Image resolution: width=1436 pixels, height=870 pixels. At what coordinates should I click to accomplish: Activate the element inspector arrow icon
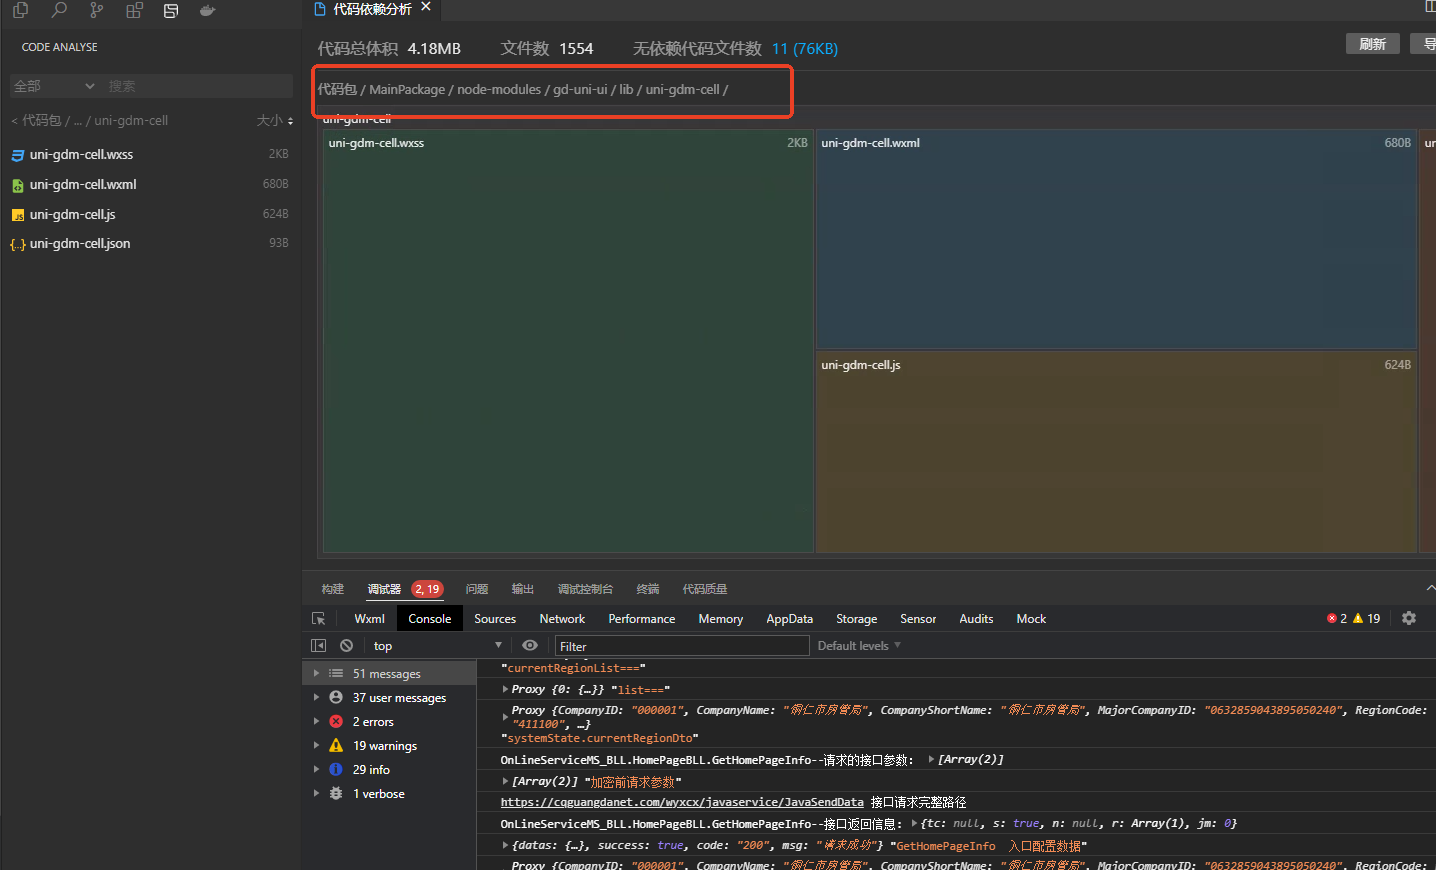pos(319,619)
